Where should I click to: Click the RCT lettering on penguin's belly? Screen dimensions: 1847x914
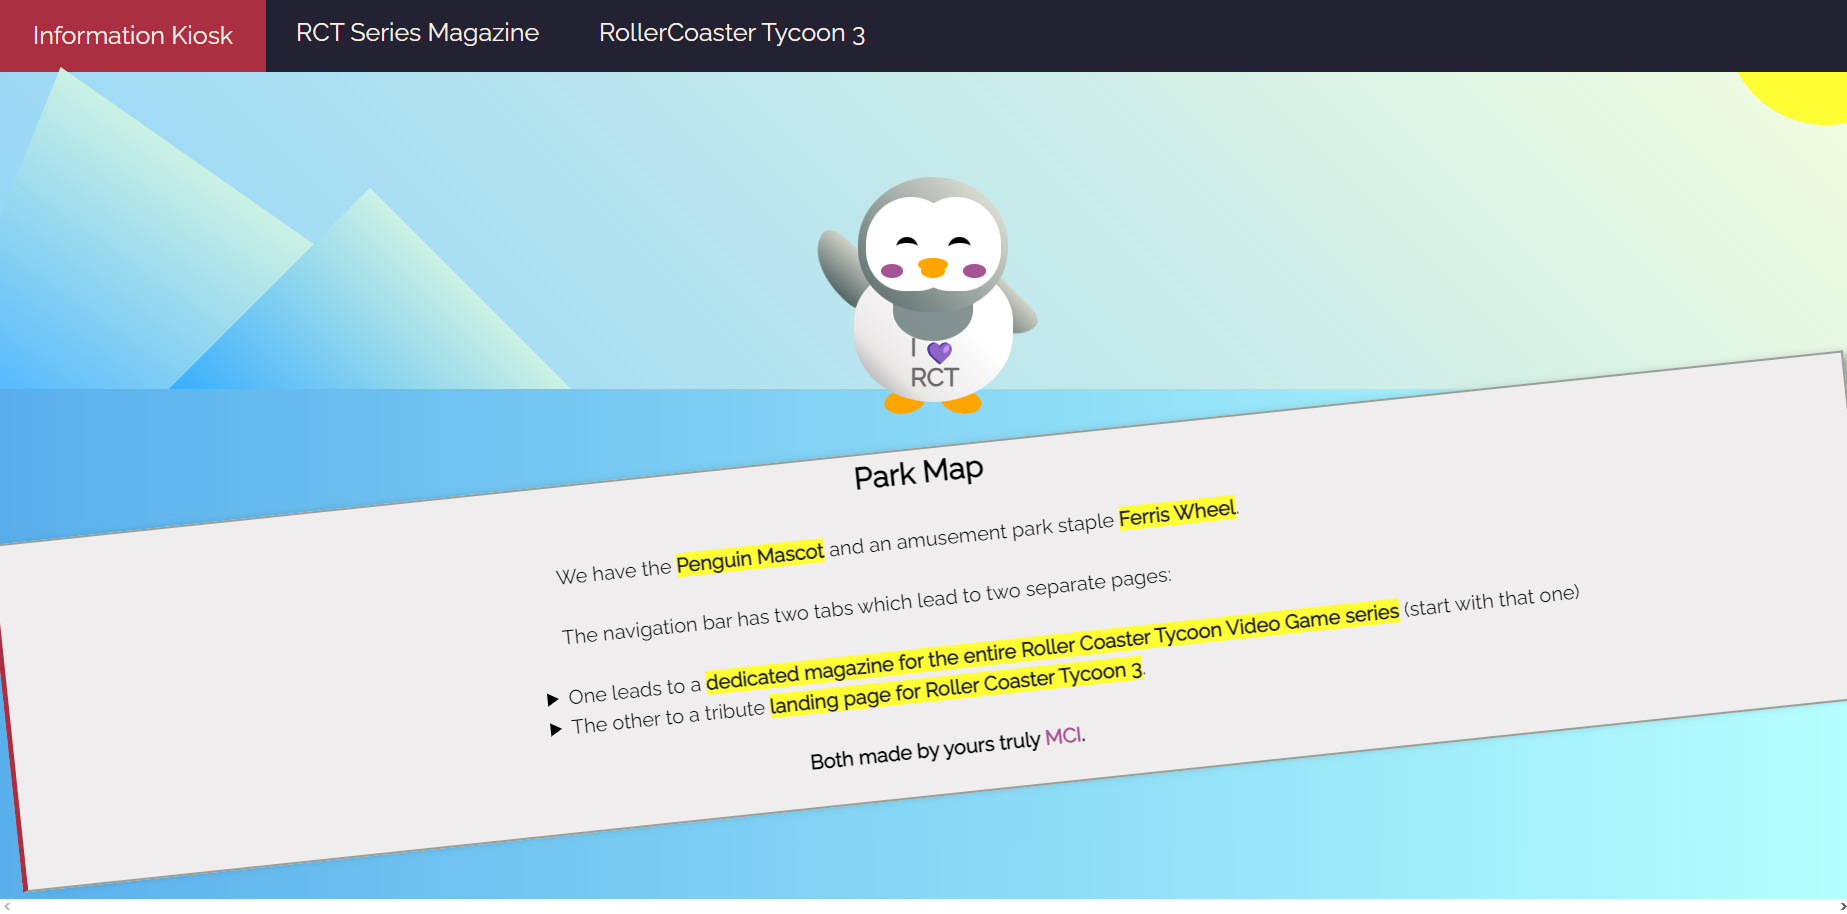pyautogui.click(x=934, y=378)
